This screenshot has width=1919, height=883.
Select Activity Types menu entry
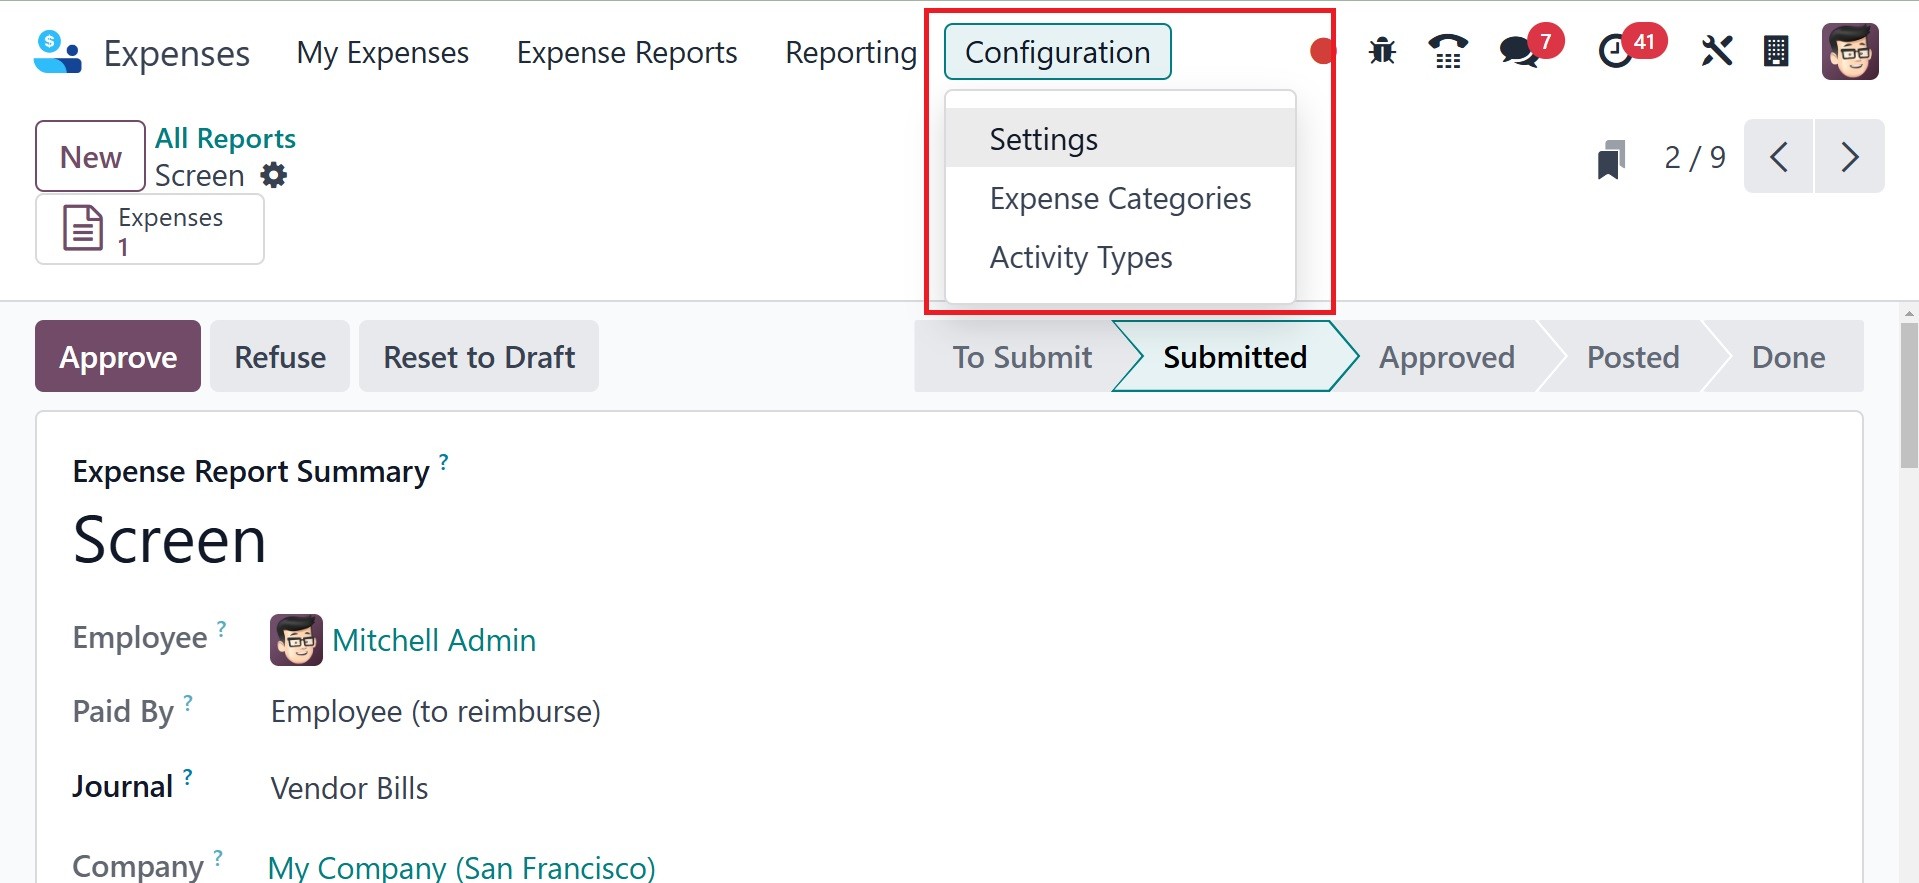click(1080, 257)
